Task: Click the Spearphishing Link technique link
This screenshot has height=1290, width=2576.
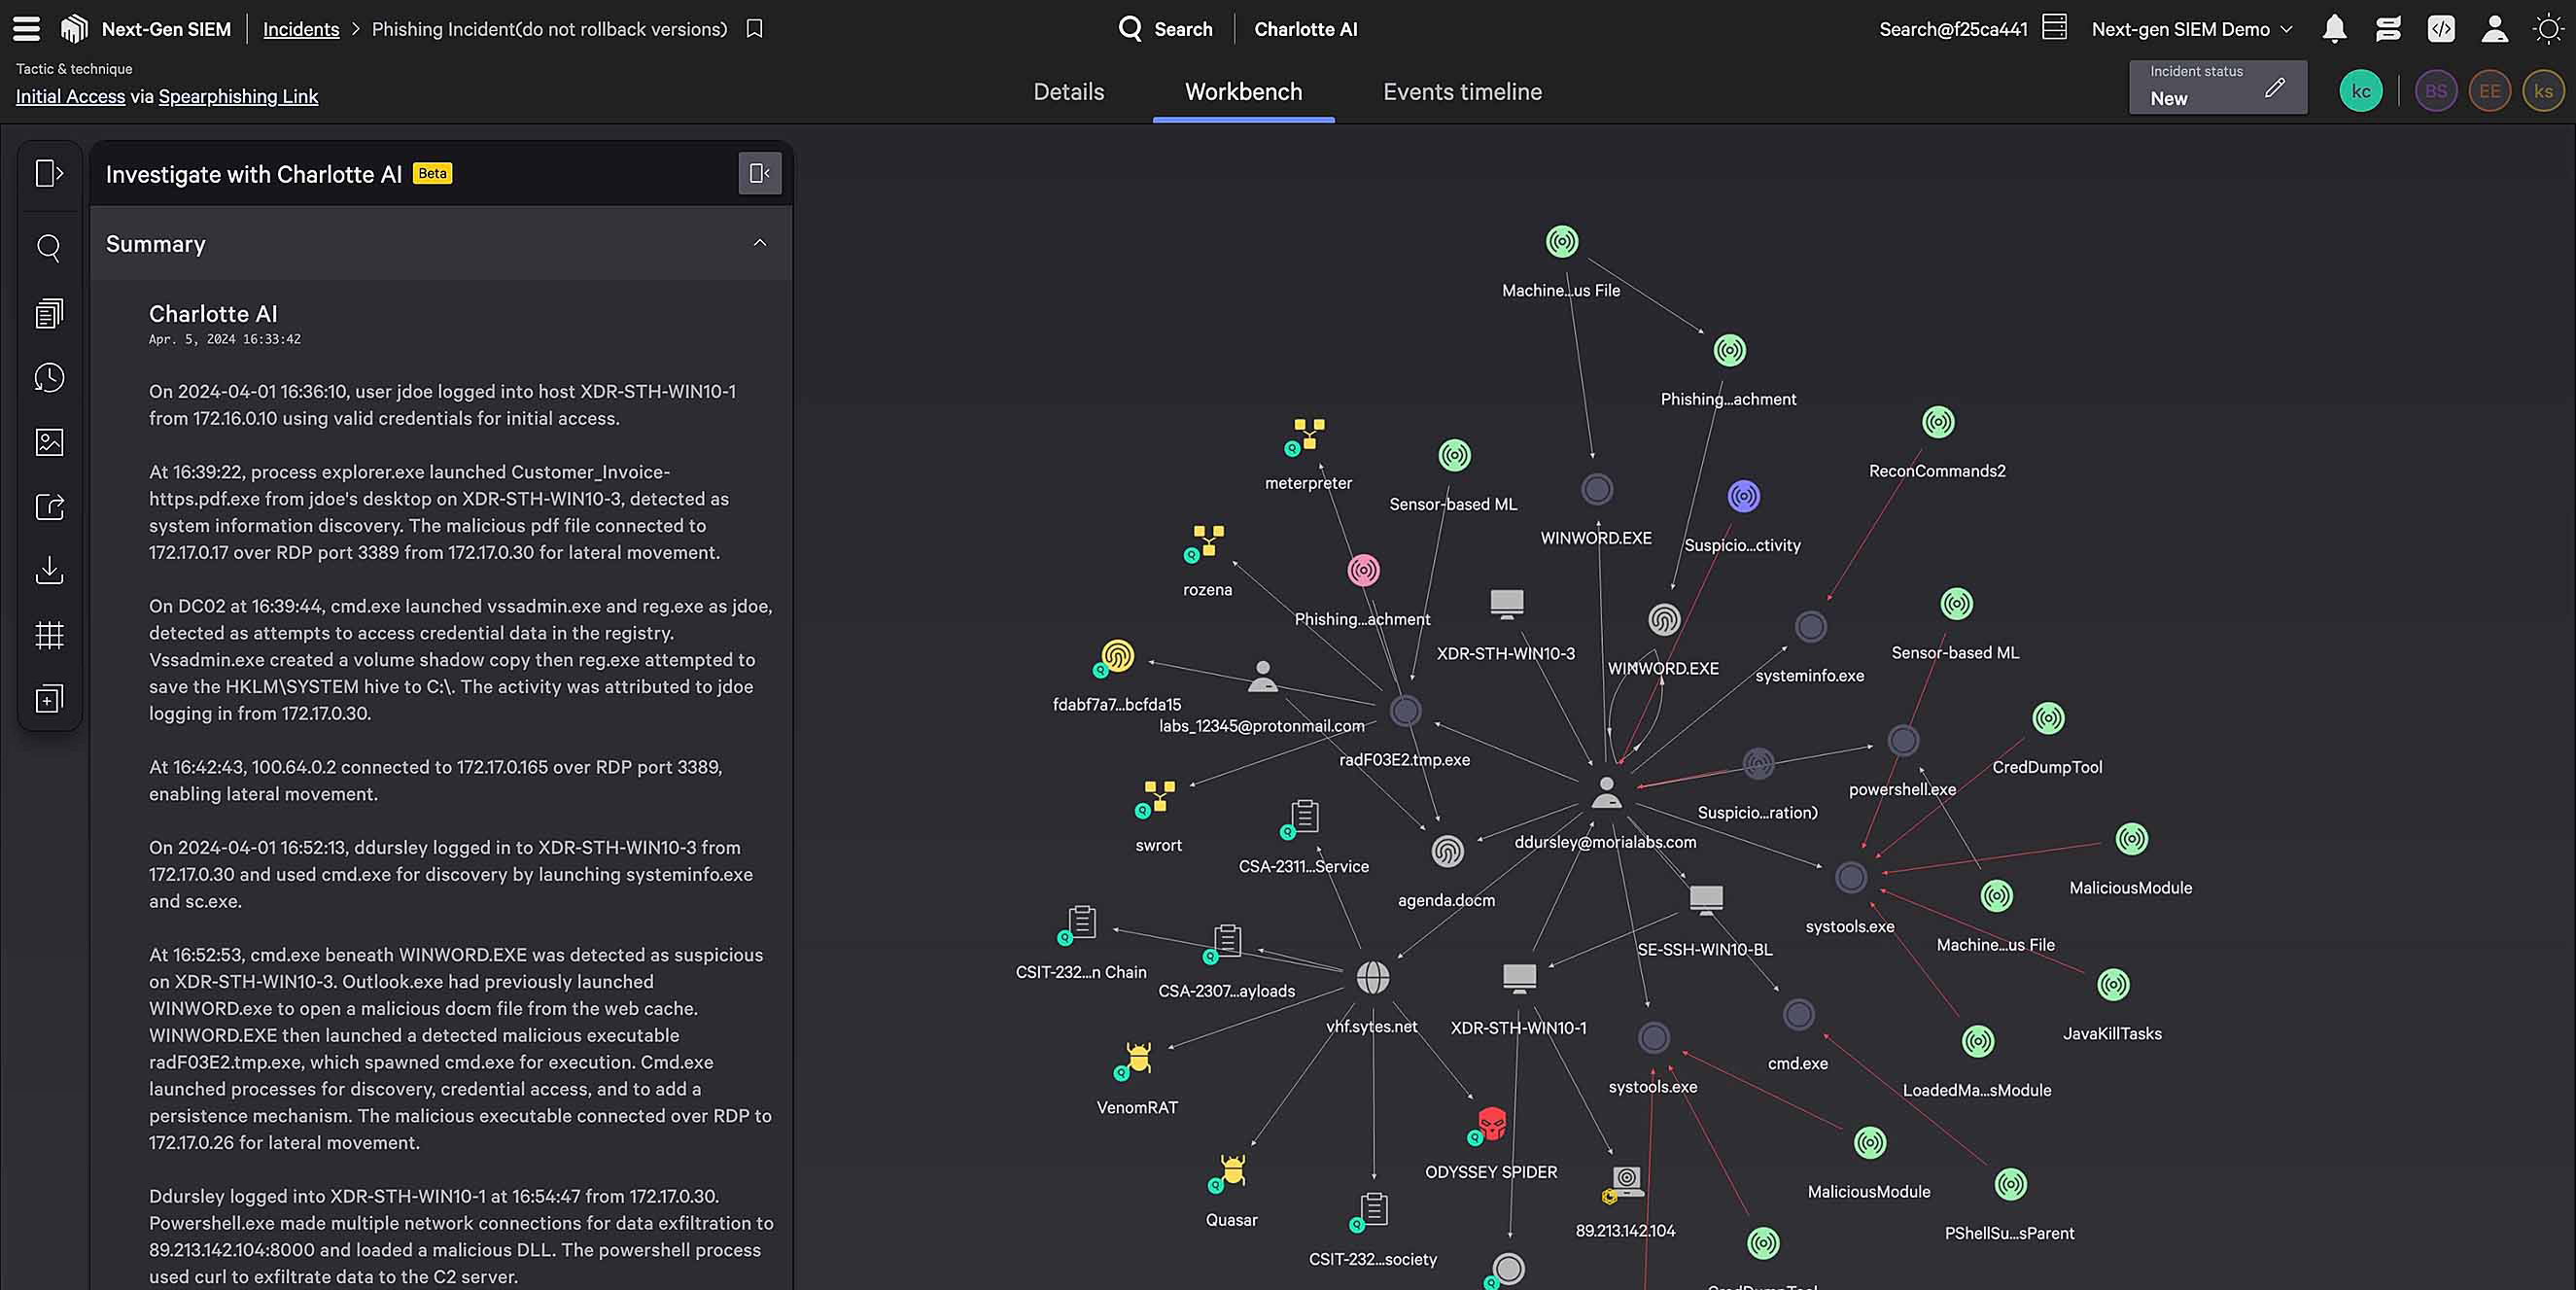Action: [x=238, y=97]
